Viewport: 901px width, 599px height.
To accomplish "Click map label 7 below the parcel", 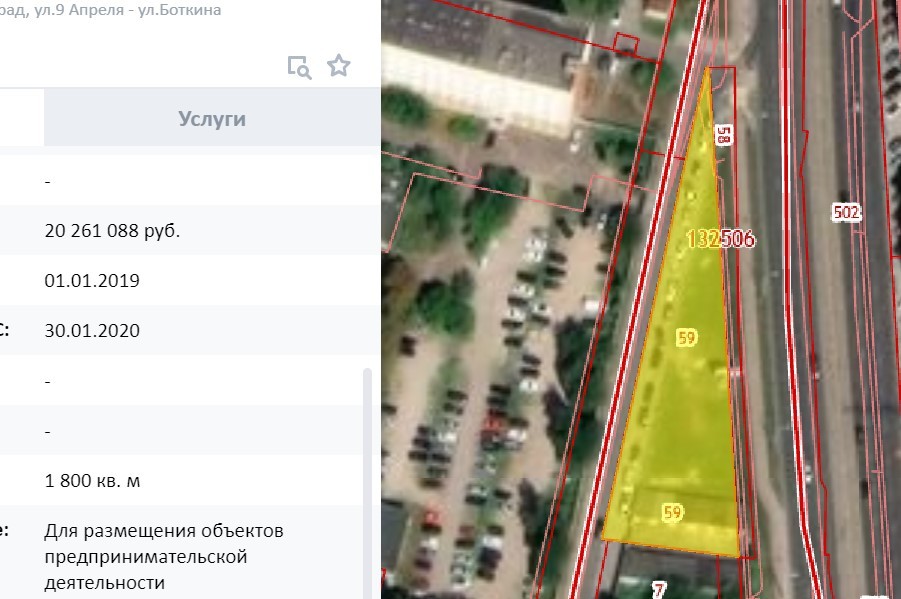I will (659, 590).
